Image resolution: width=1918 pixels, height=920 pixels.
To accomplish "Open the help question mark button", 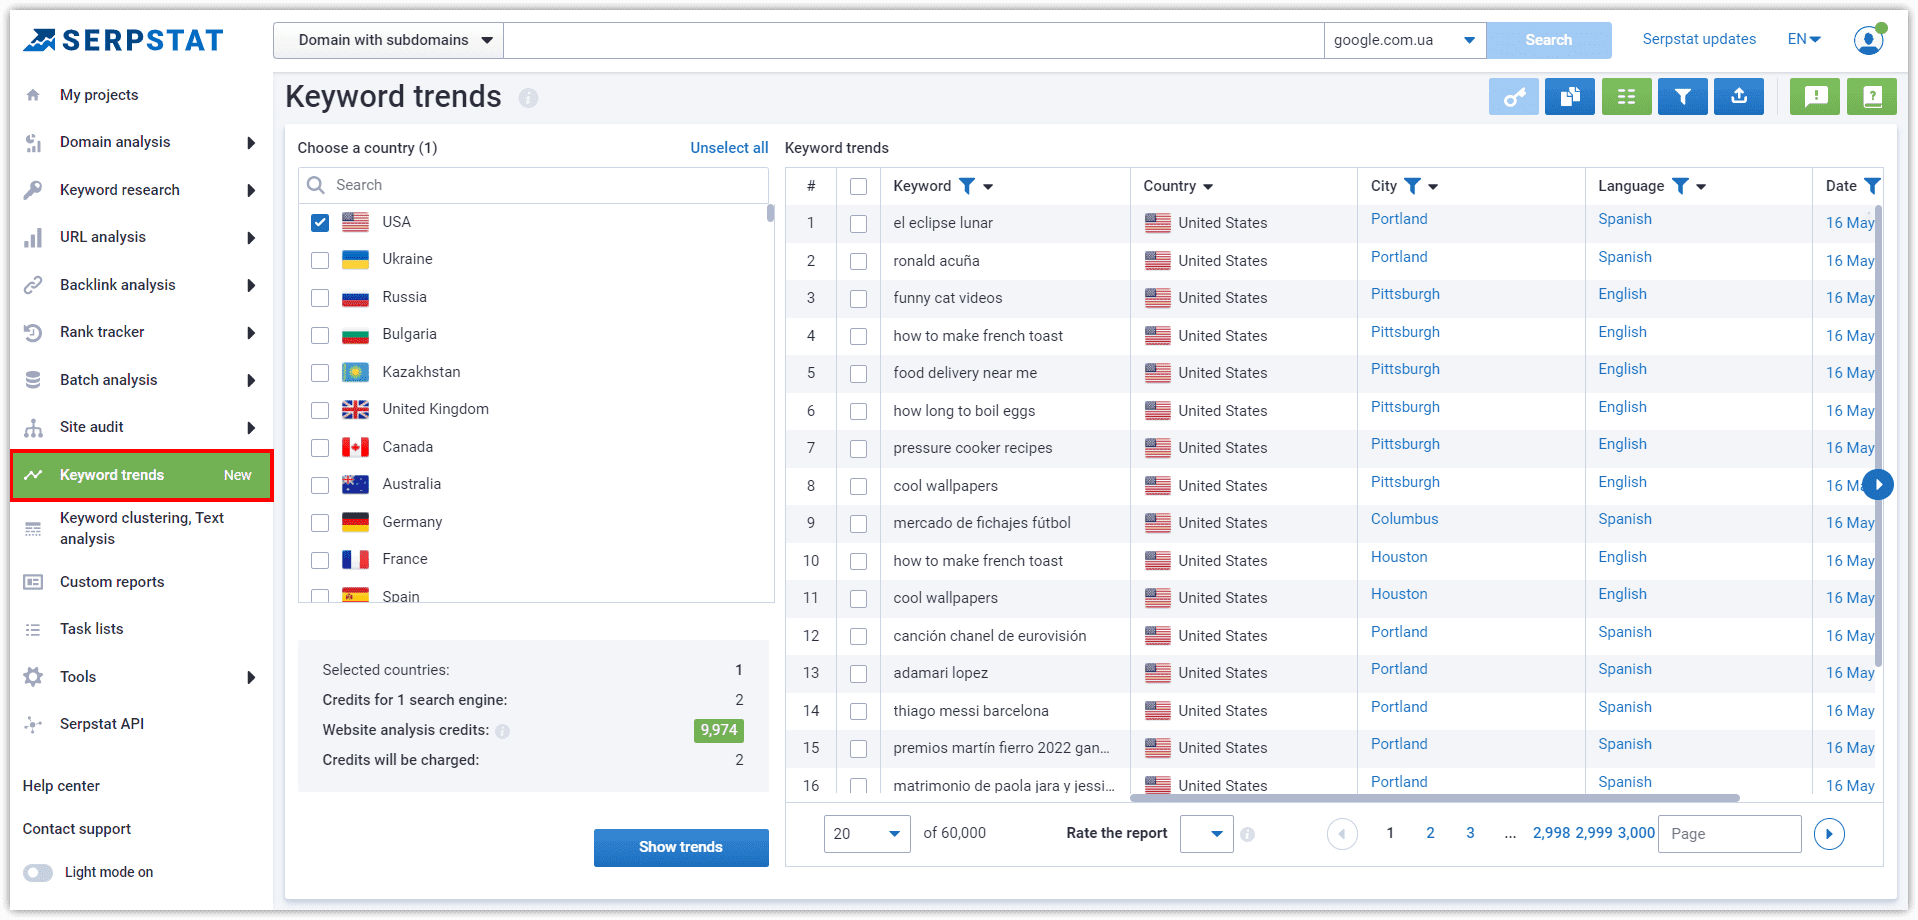I will [1872, 97].
